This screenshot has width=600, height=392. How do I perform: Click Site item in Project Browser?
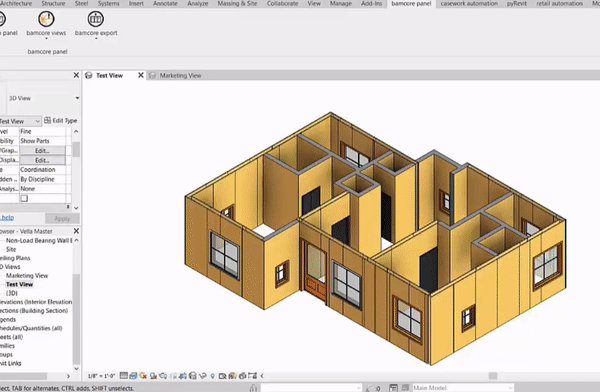[x=11, y=249]
